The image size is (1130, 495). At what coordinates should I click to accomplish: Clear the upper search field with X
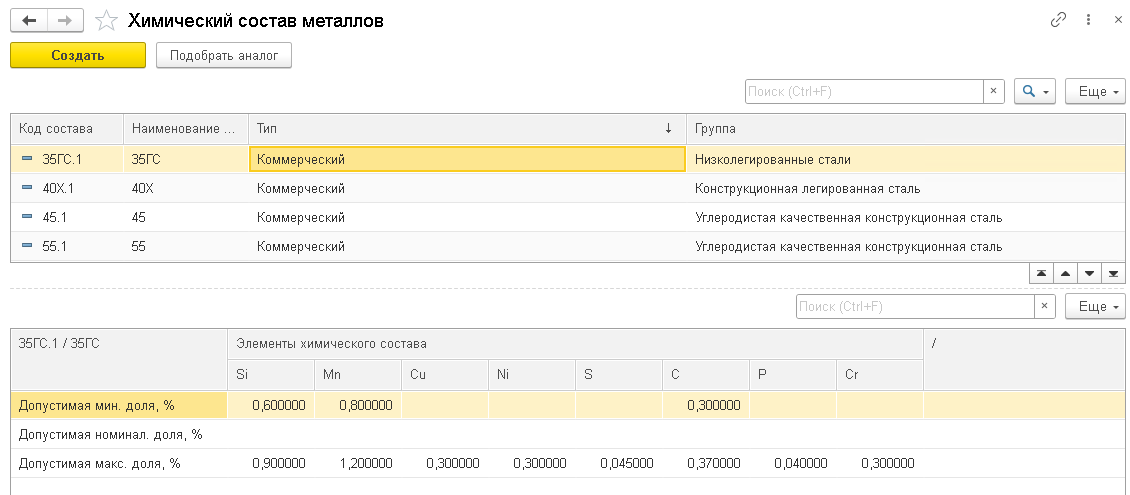[993, 92]
